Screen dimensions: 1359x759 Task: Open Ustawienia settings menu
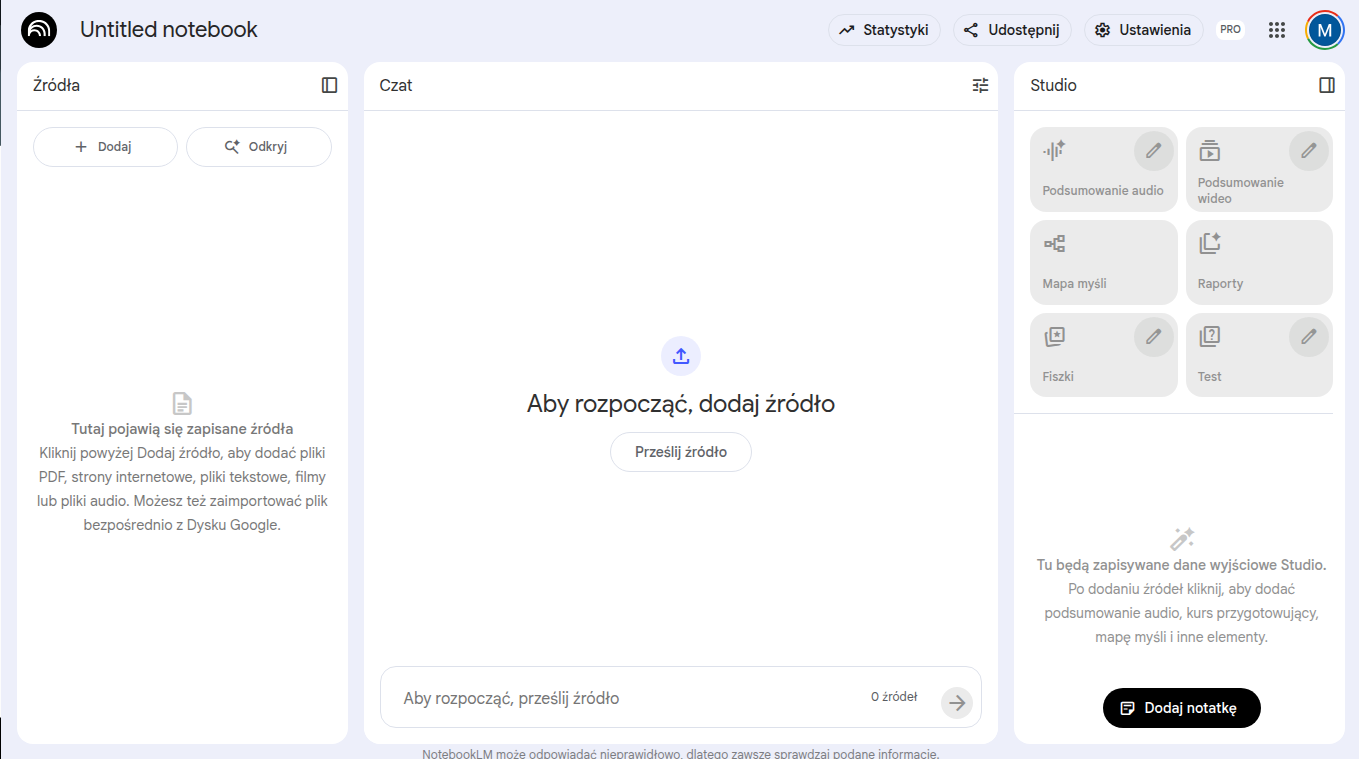point(1143,30)
